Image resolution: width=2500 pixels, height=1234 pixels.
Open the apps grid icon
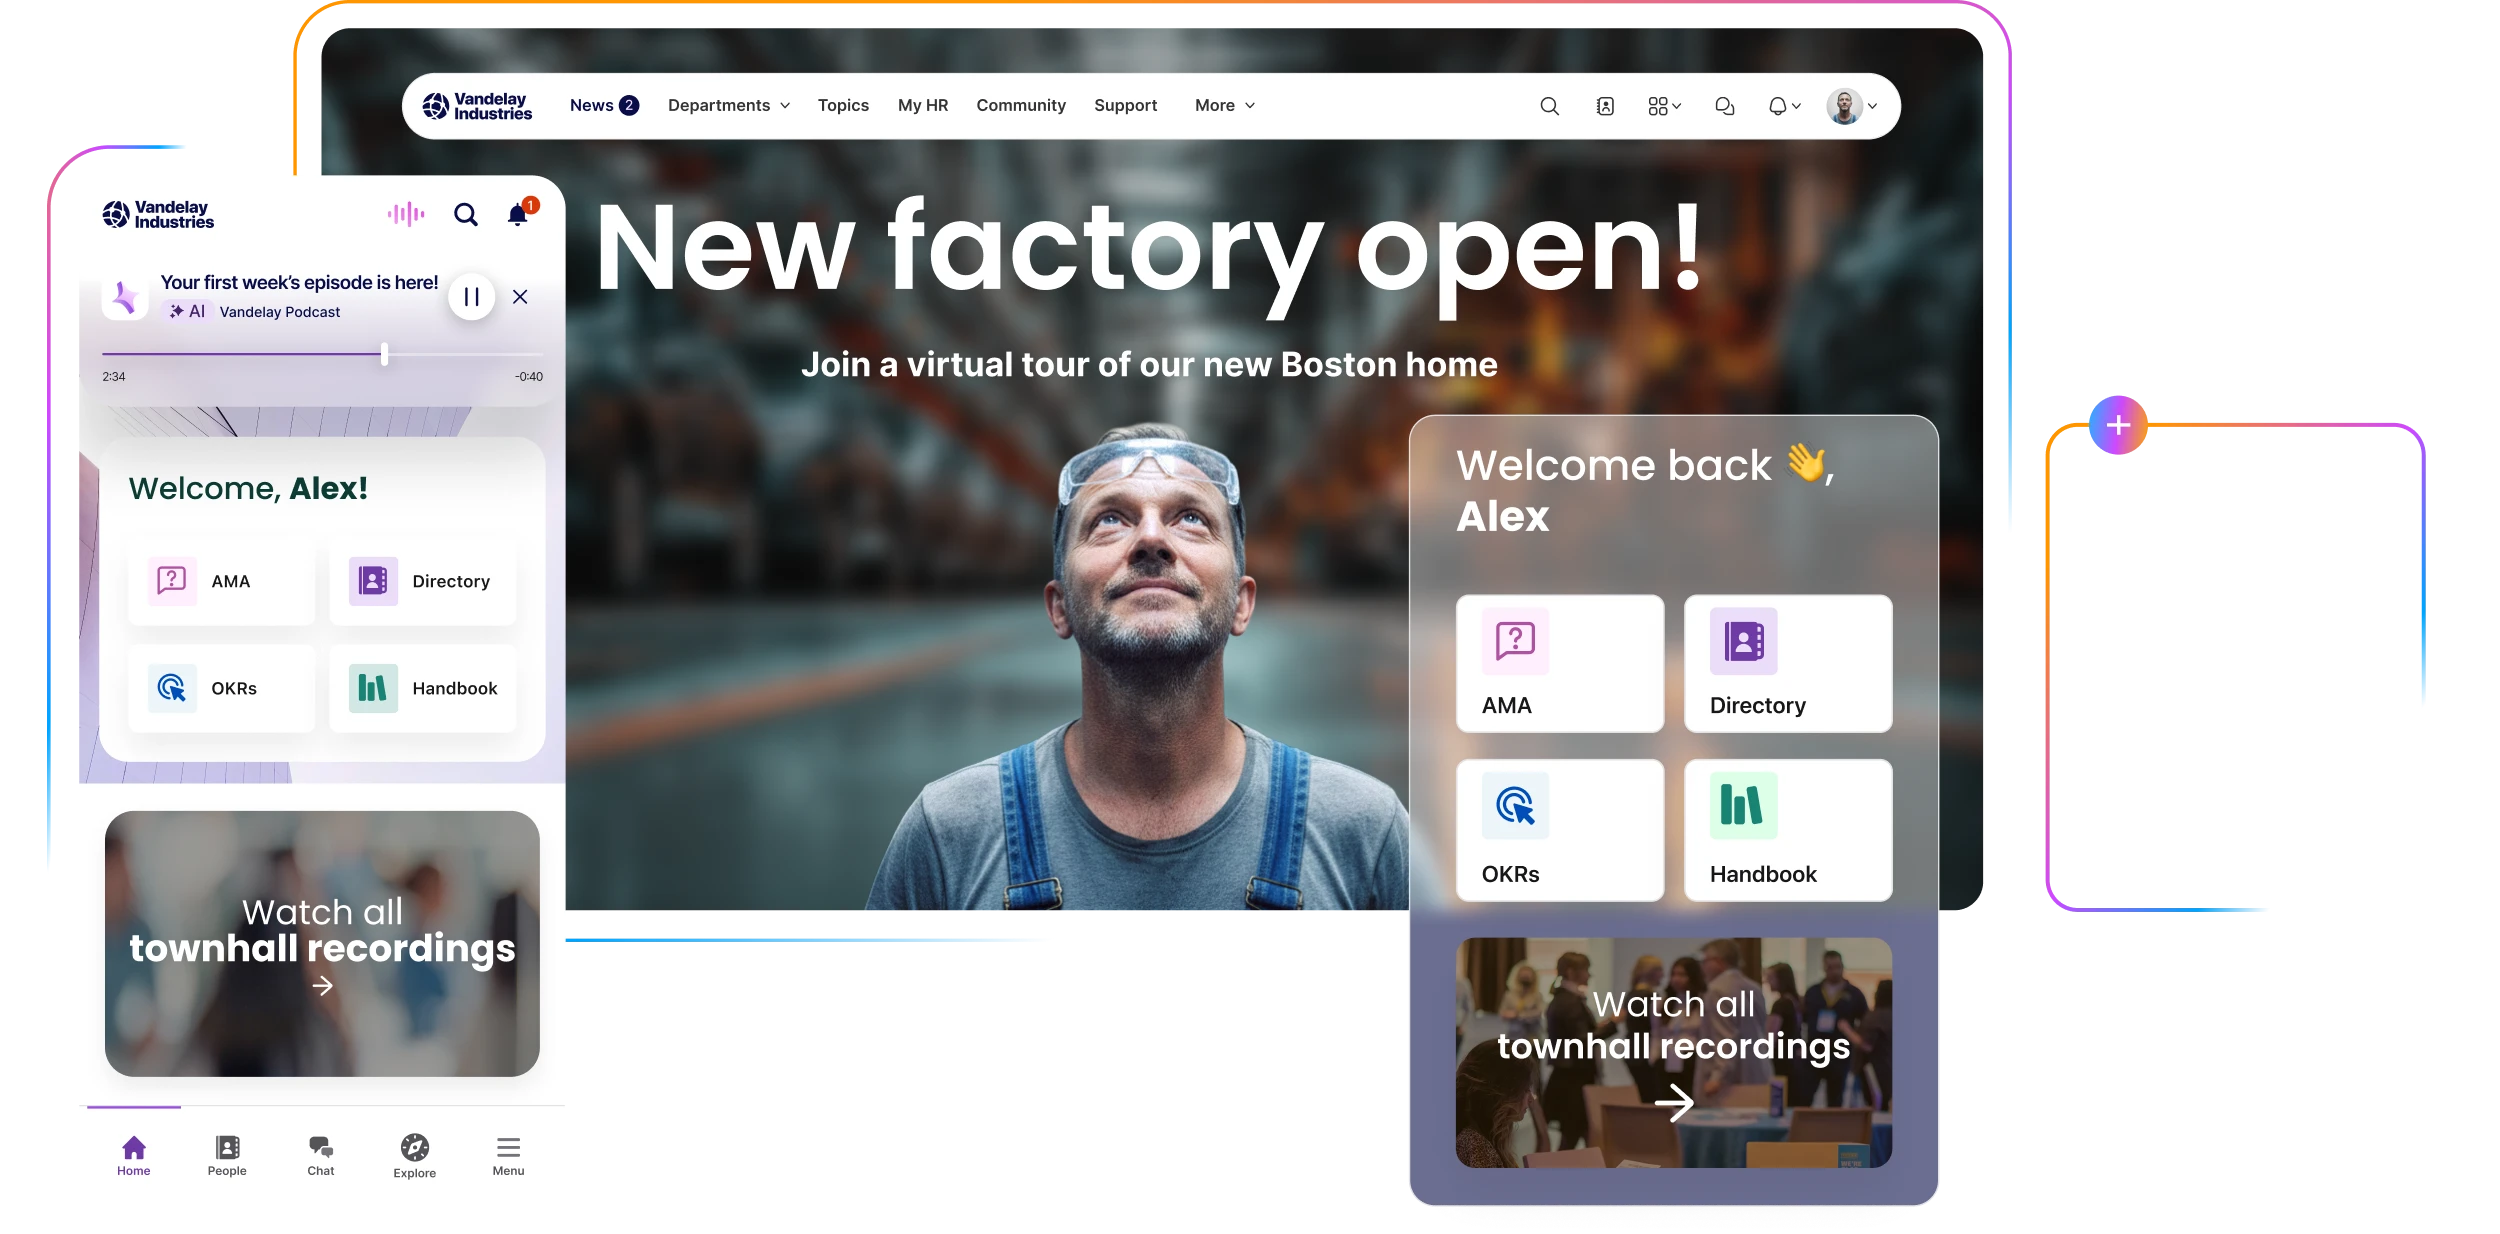click(1660, 105)
